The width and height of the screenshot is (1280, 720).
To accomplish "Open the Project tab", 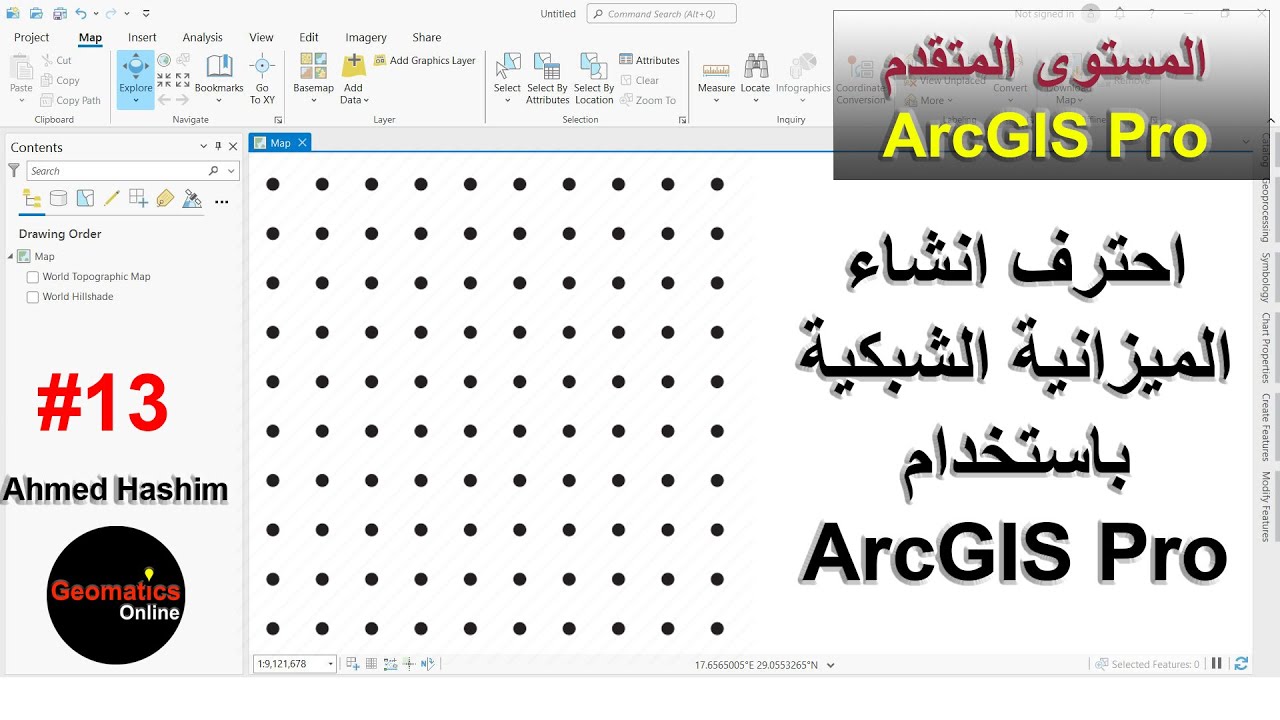I will pos(32,37).
